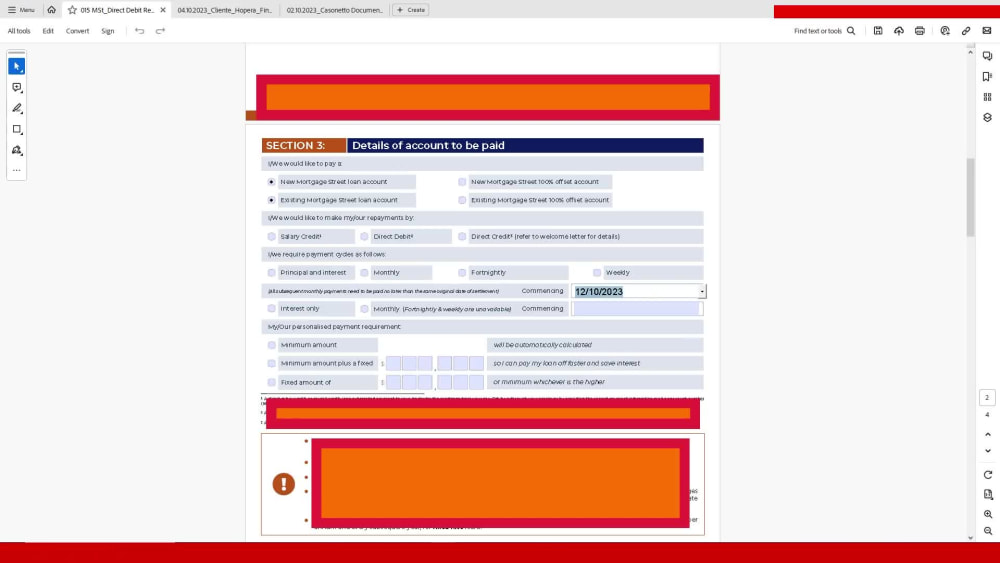
Task: Click the empty Interest only Commencing field
Action: tap(637, 309)
